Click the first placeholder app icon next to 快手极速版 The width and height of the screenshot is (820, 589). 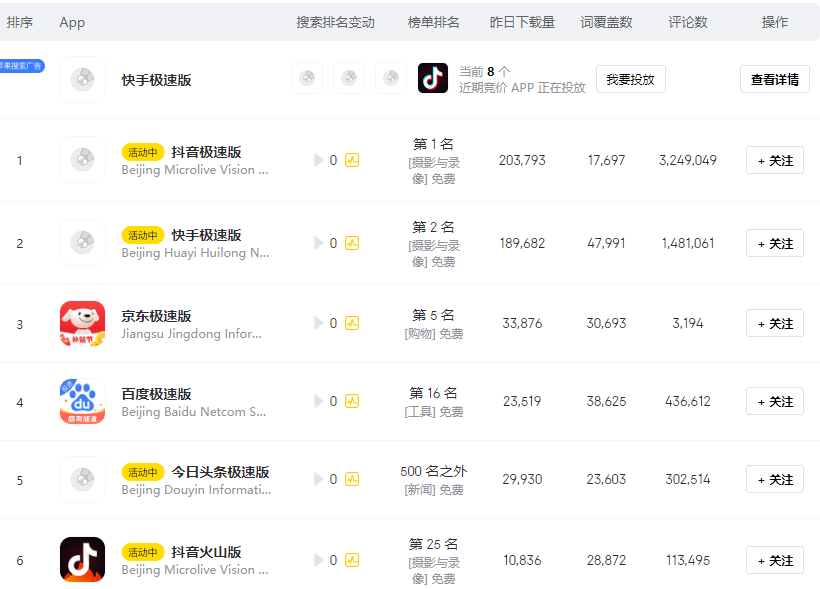[x=307, y=79]
